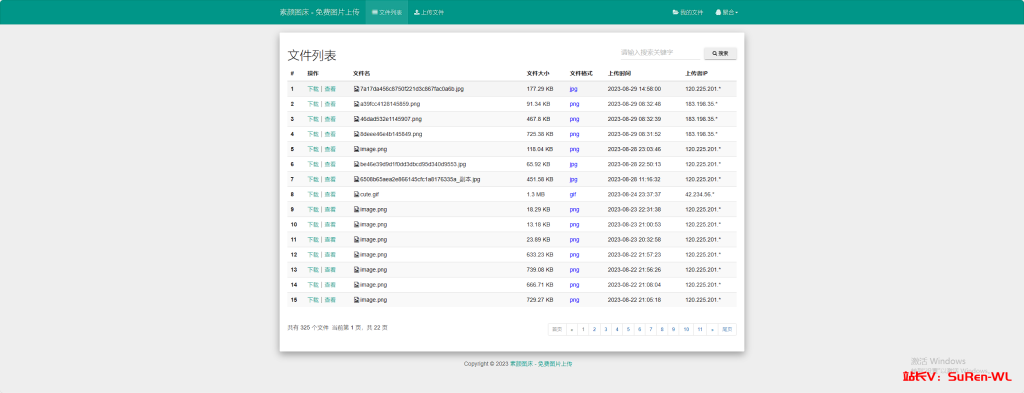Download a35fcc4128145859.png via 下载
This screenshot has height=393, width=1024.
[x=313, y=104]
